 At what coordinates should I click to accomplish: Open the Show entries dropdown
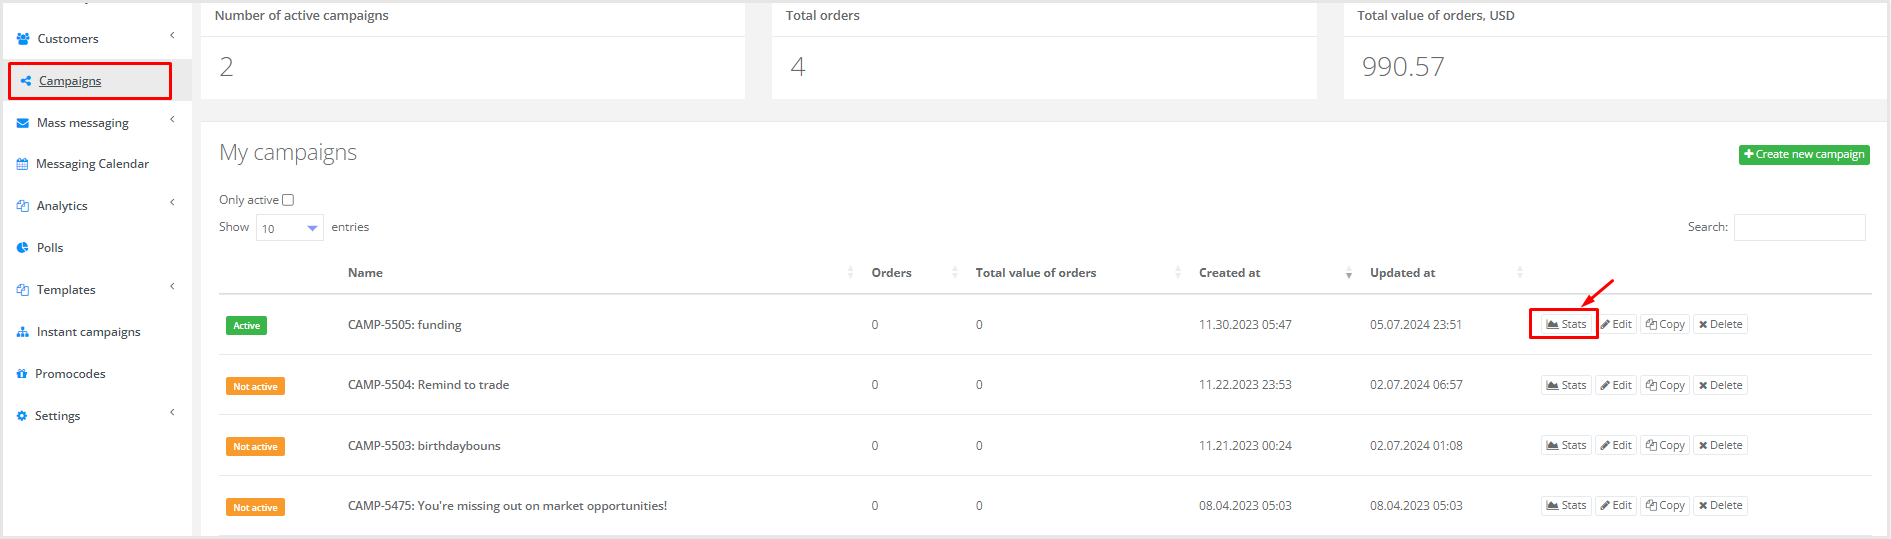[289, 229]
